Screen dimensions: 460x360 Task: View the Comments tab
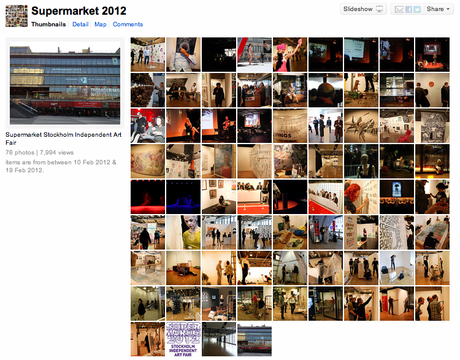pos(128,24)
